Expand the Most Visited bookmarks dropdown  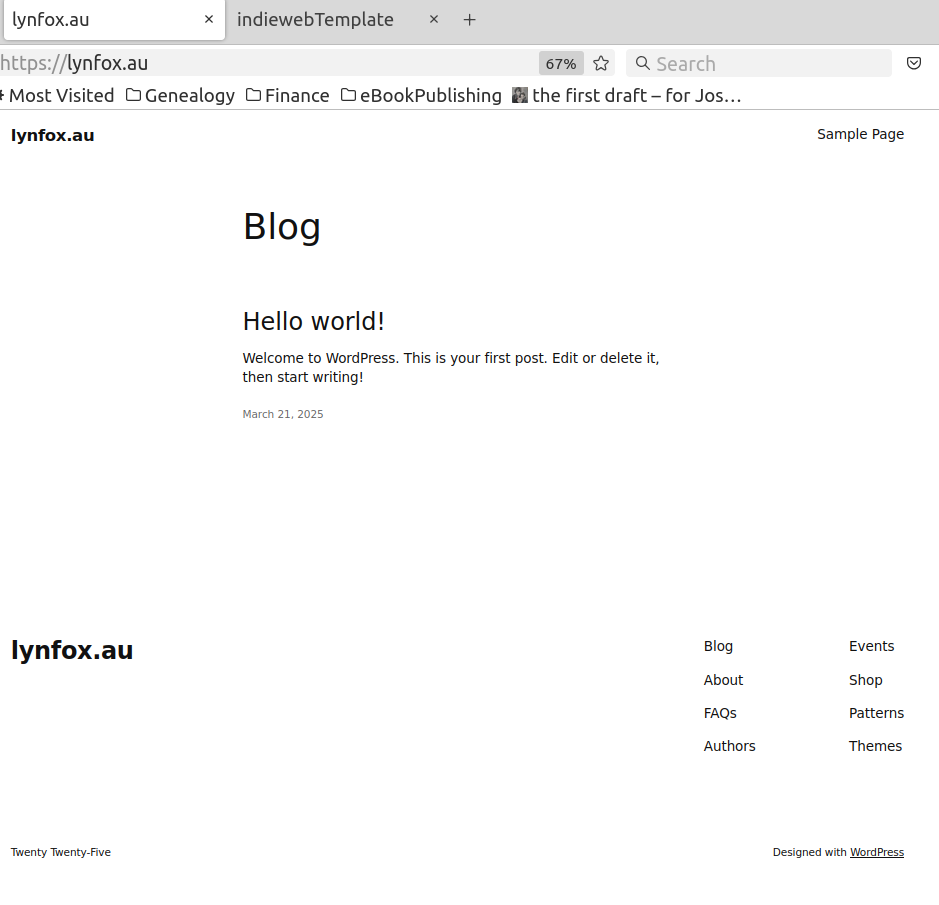[x=58, y=95]
